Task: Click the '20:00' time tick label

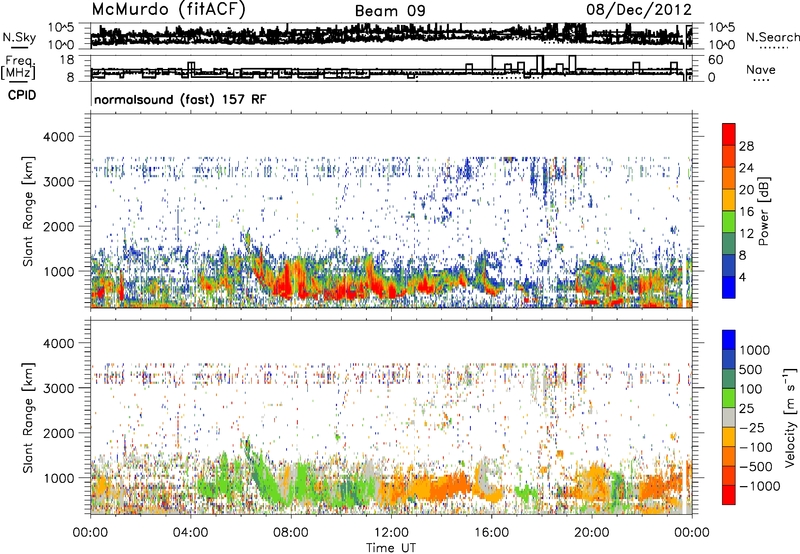Action: [x=591, y=533]
